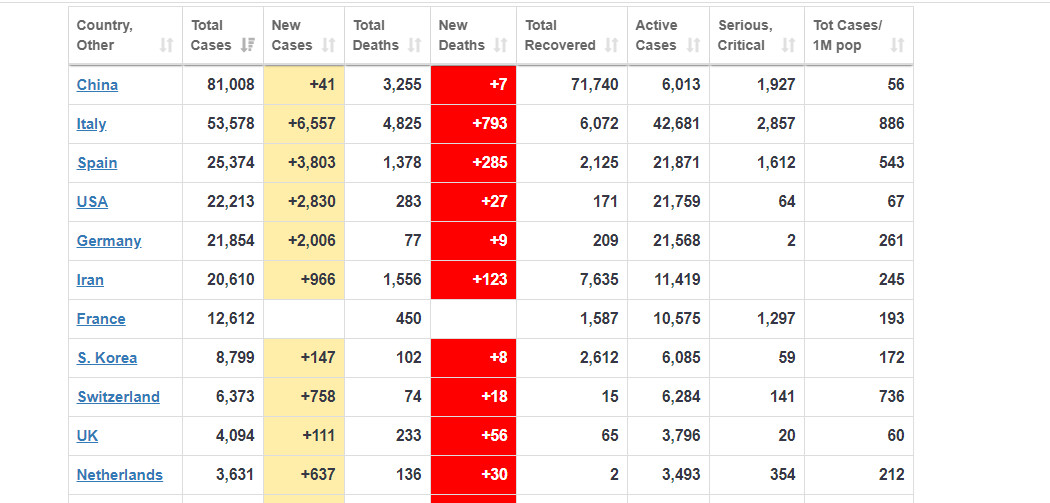Click sort arrows in Serious, Critical header
The height and width of the screenshot is (503, 1050).
(x=788, y=45)
